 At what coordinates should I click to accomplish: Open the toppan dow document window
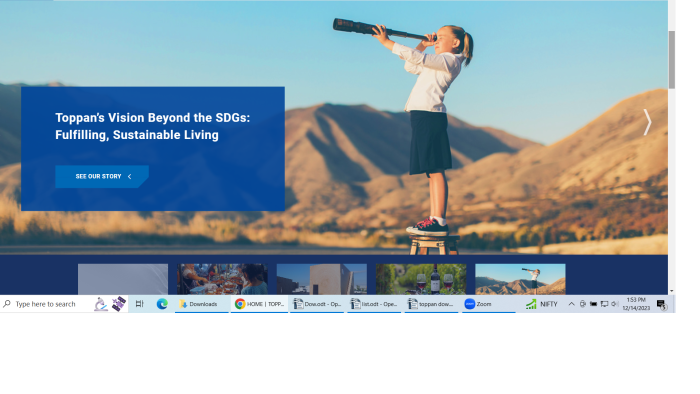click(431, 304)
